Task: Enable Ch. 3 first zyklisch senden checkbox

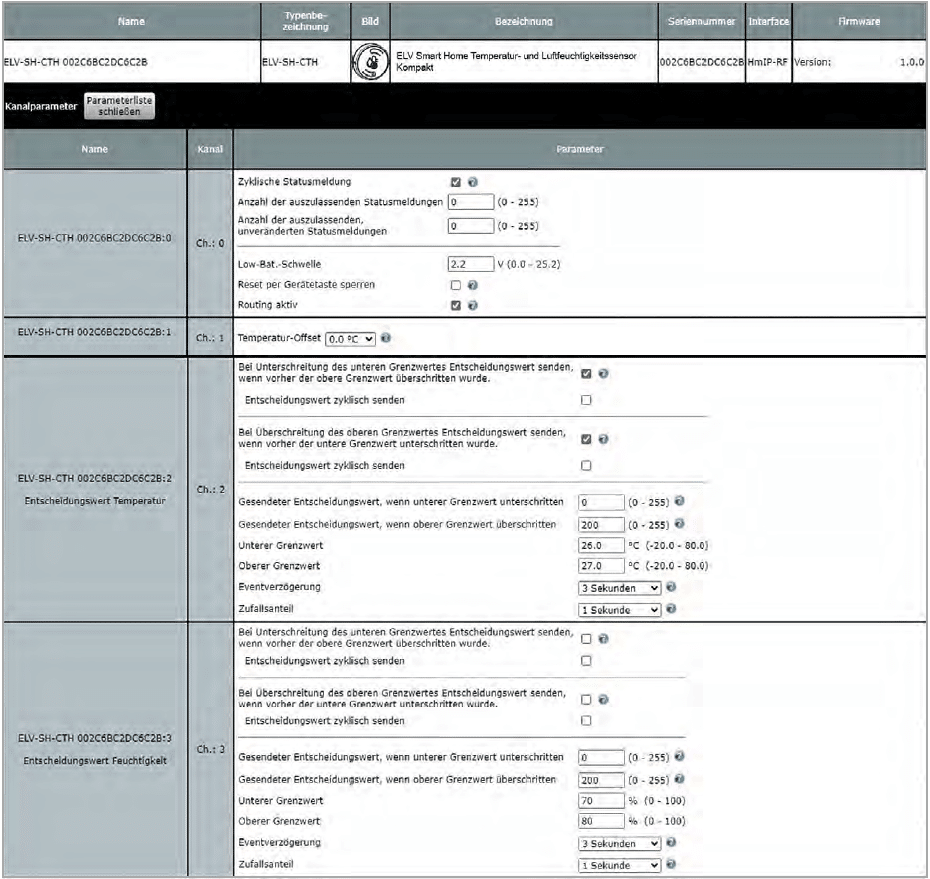Action: click(x=586, y=661)
